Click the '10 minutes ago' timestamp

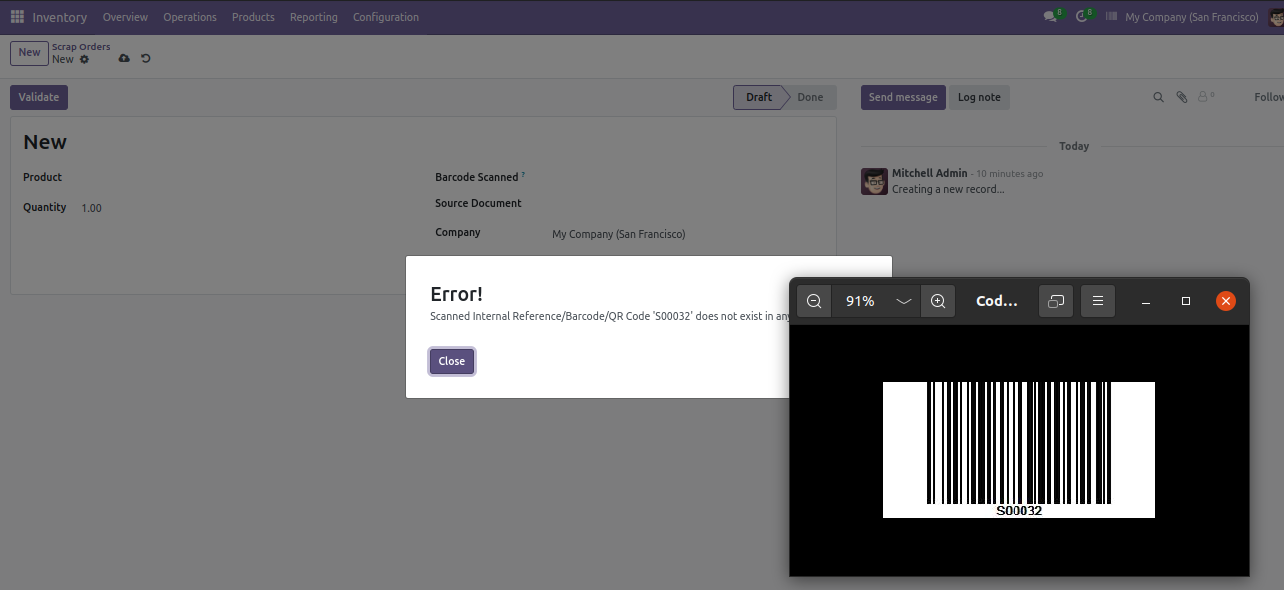(x=1009, y=174)
